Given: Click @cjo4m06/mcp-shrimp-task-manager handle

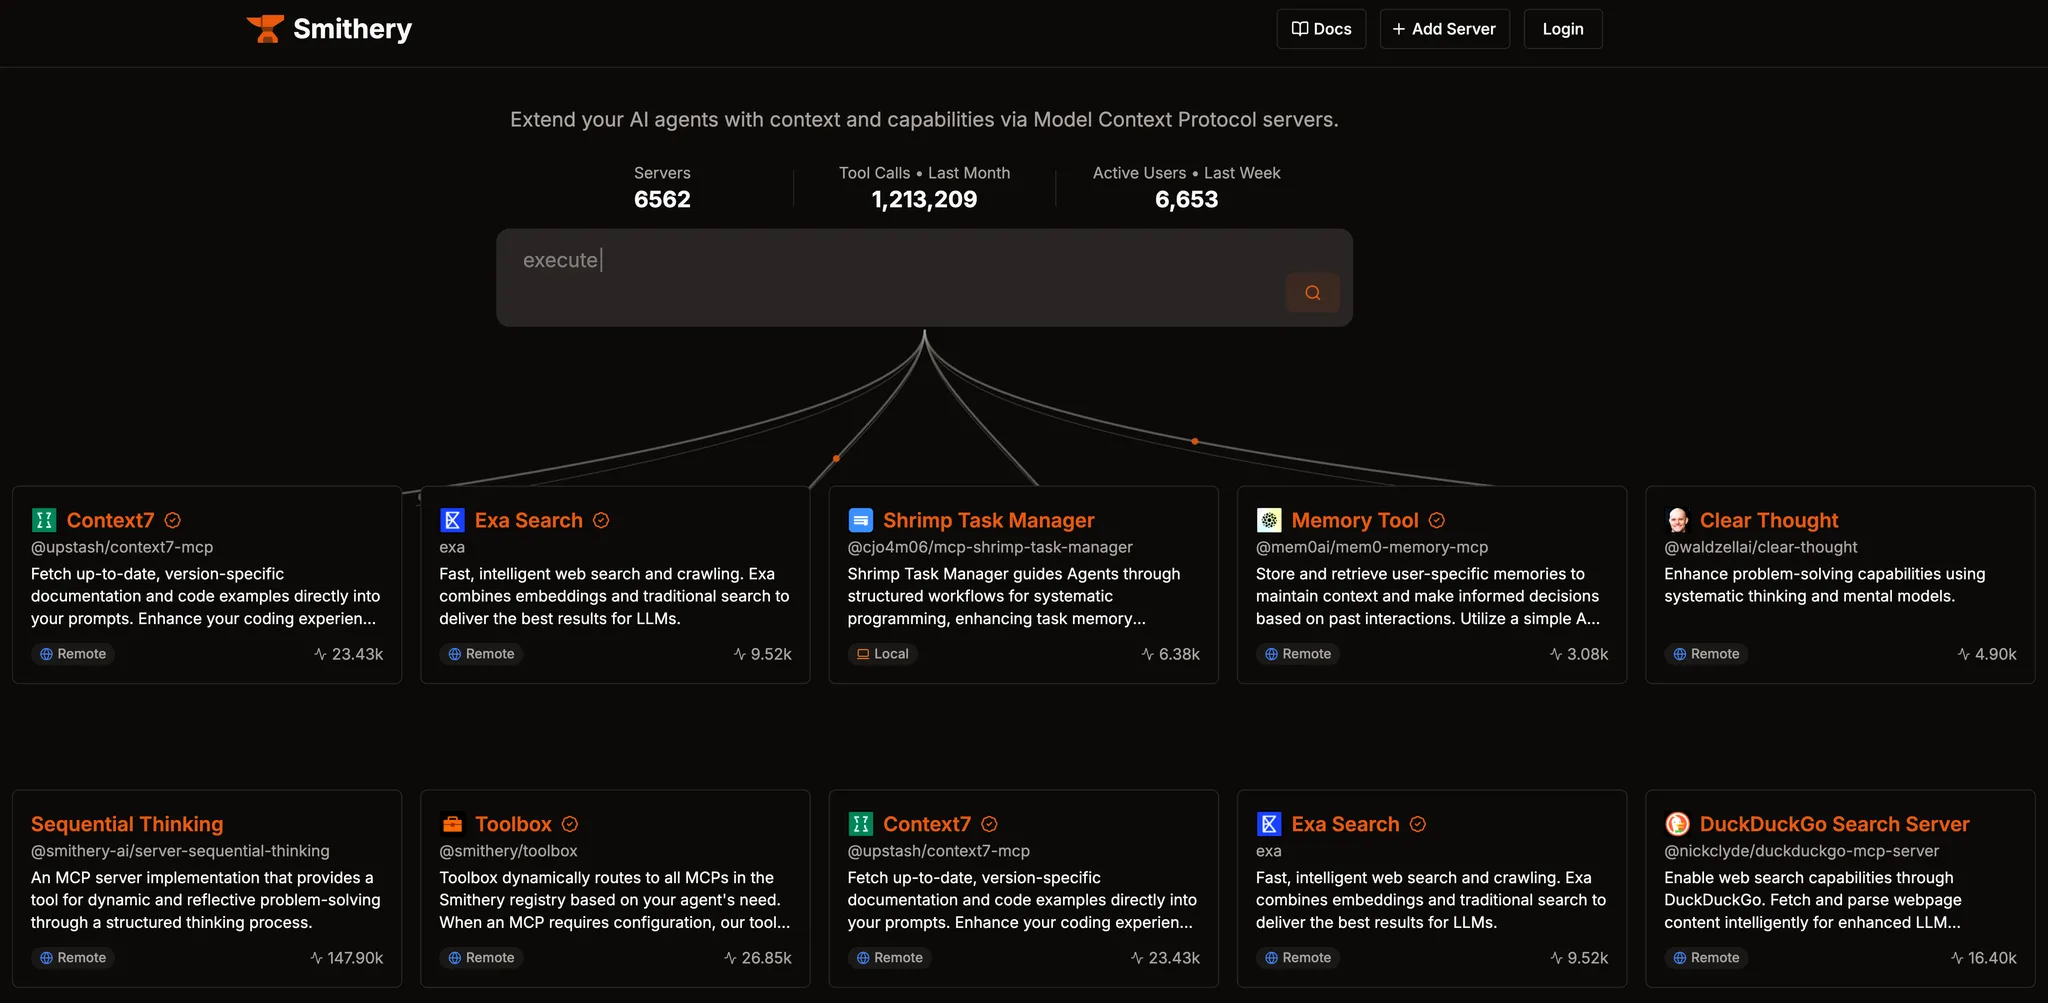Looking at the screenshot, I should 990,547.
